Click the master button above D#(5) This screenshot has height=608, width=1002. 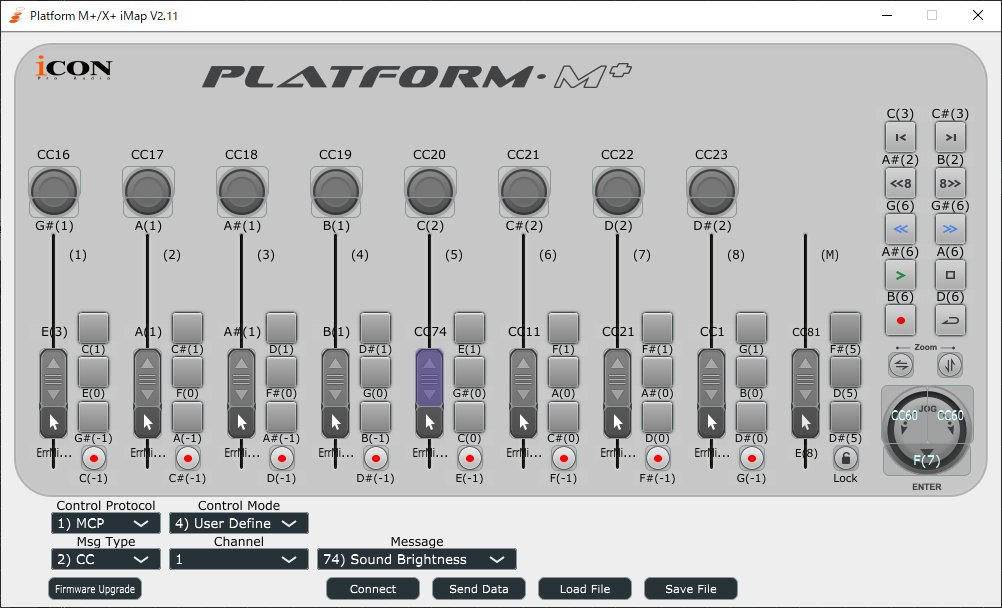[x=845, y=417]
